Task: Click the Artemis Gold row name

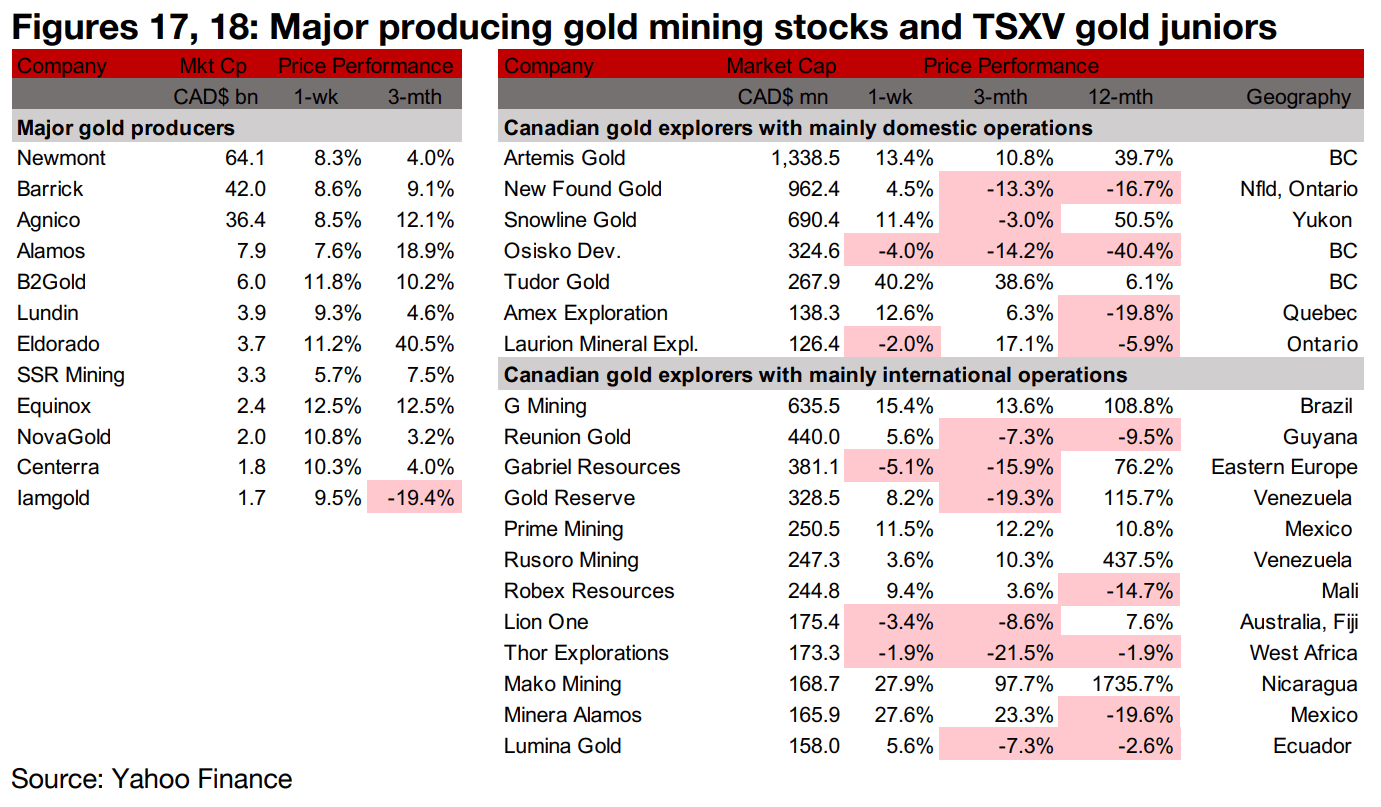Action: click(x=565, y=158)
